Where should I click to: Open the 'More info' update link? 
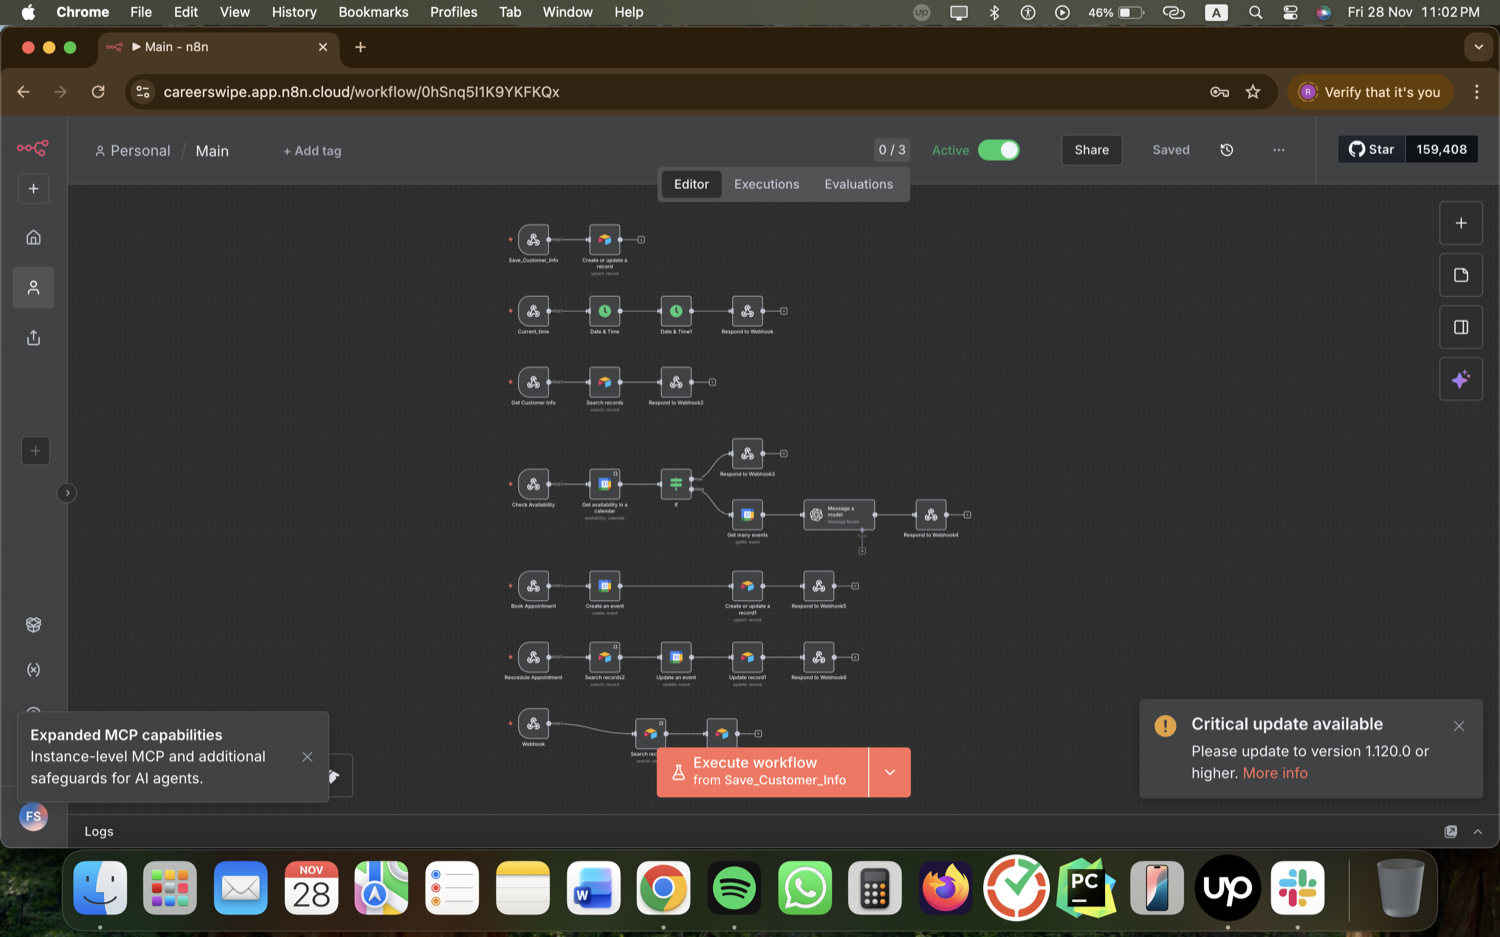click(1275, 773)
